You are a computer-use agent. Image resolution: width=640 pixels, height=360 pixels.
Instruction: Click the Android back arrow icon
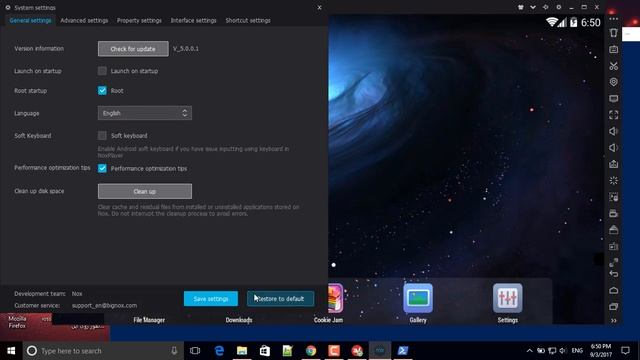click(x=613, y=274)
